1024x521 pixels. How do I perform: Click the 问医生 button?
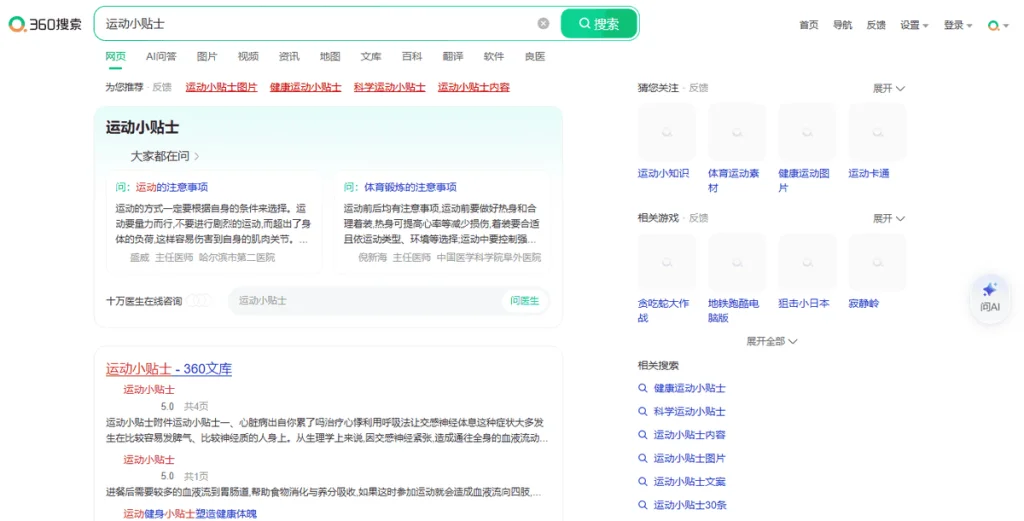click(525, 301)
